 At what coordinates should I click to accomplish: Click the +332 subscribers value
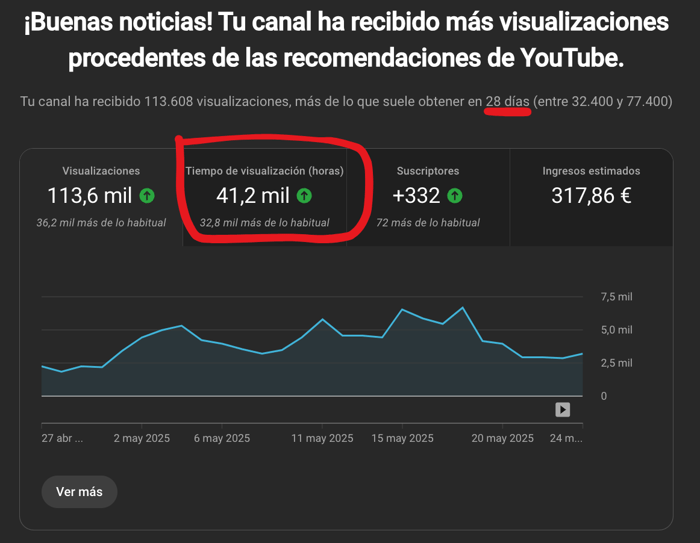pos(416,196)
